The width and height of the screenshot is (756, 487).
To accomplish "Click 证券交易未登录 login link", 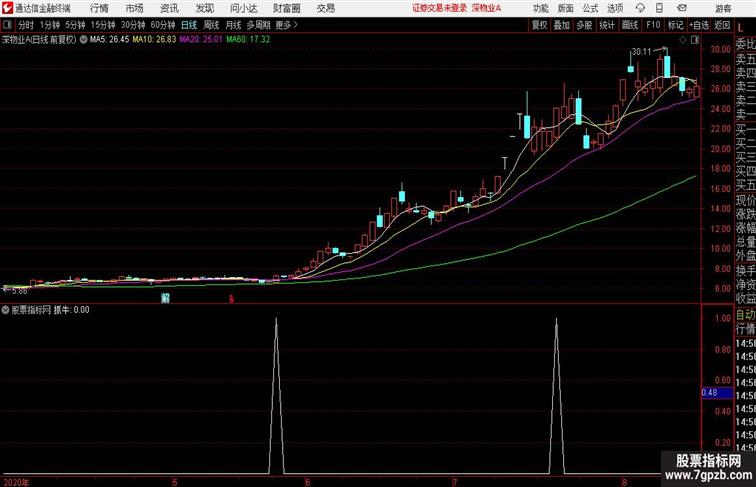I will point(439,8).
